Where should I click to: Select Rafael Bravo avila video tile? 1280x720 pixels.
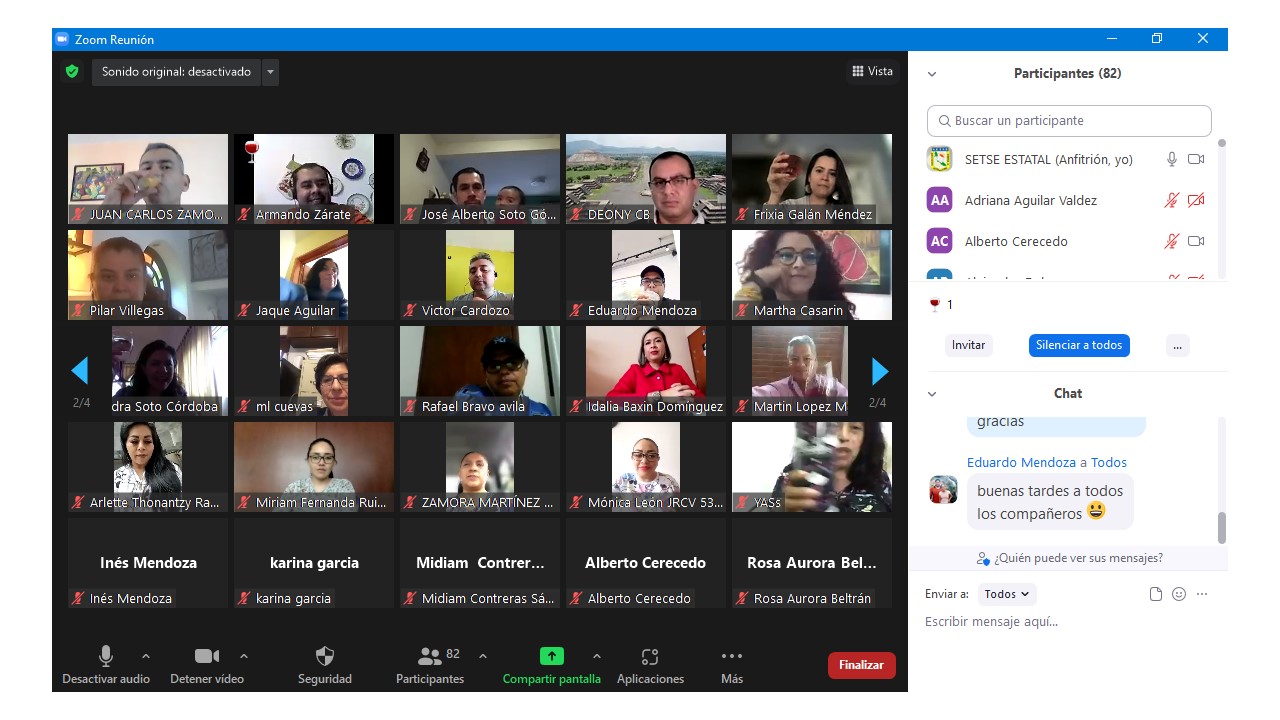coord(480,371)
